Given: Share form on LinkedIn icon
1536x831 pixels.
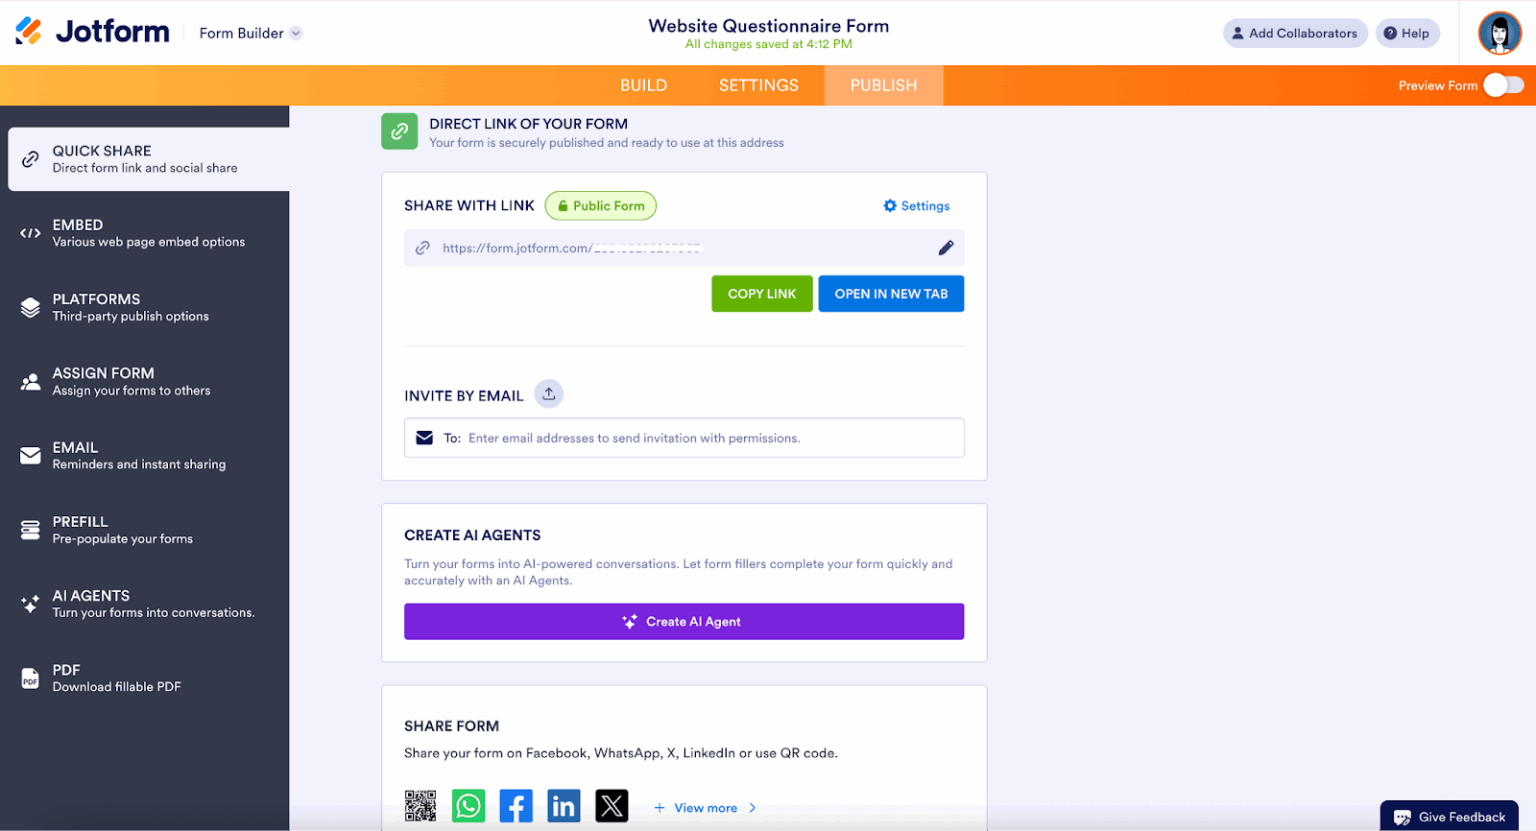Looking at the screenshot, I should [564, 806].
